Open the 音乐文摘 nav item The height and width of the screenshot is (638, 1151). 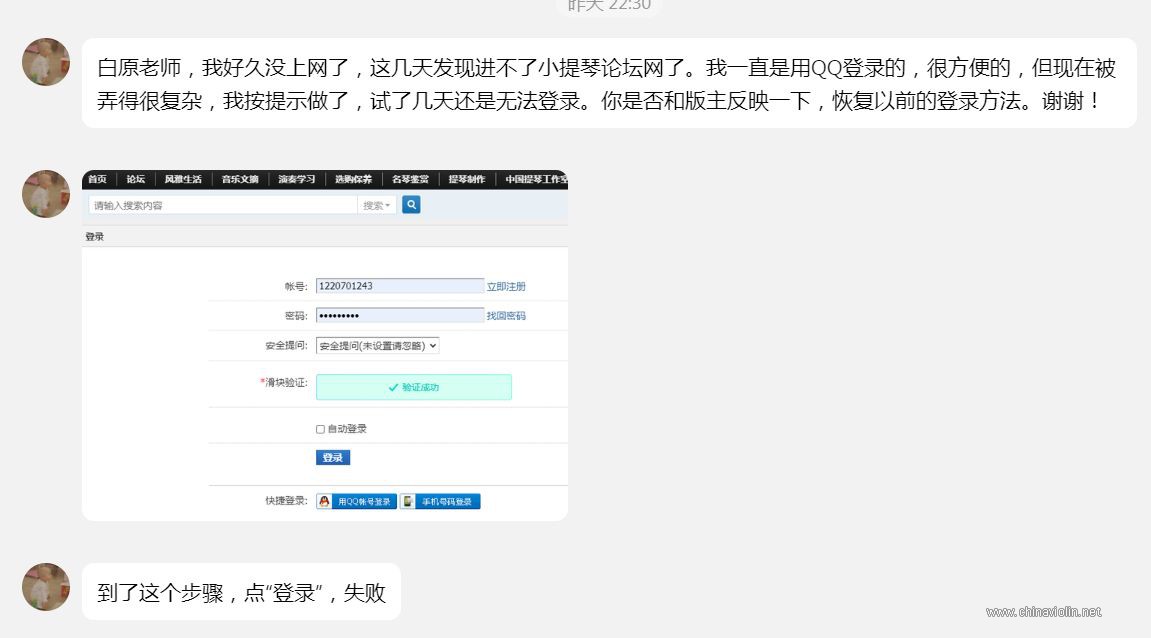[x=240, y=179]
